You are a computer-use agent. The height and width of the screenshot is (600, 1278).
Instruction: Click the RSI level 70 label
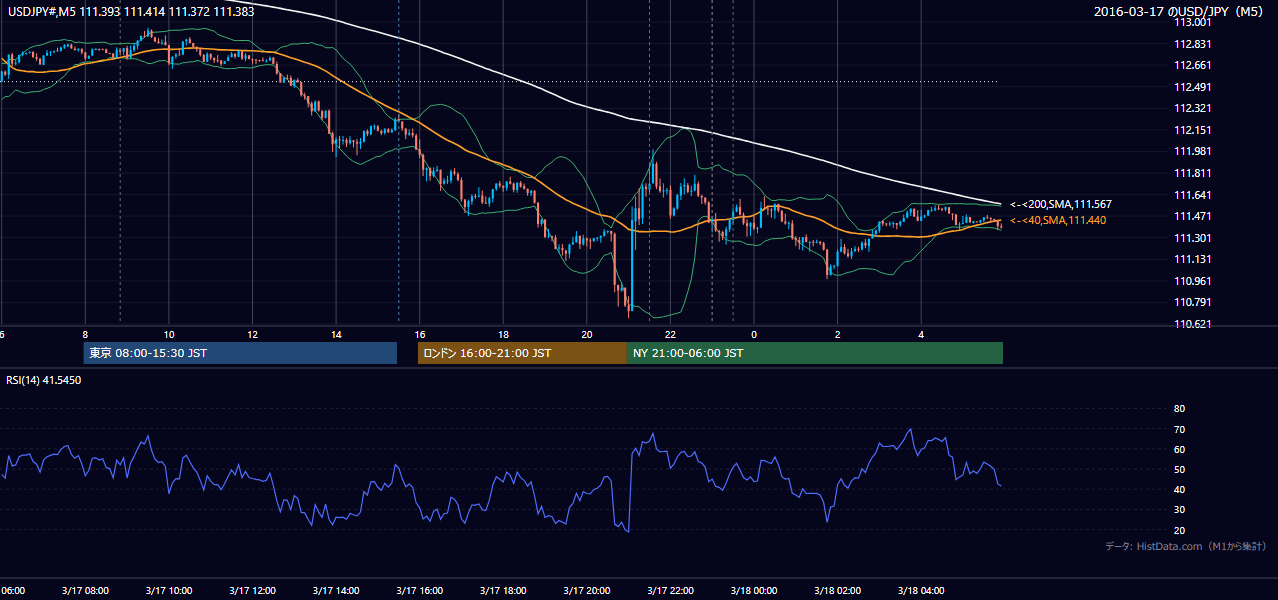click(x=1179, y=429)
